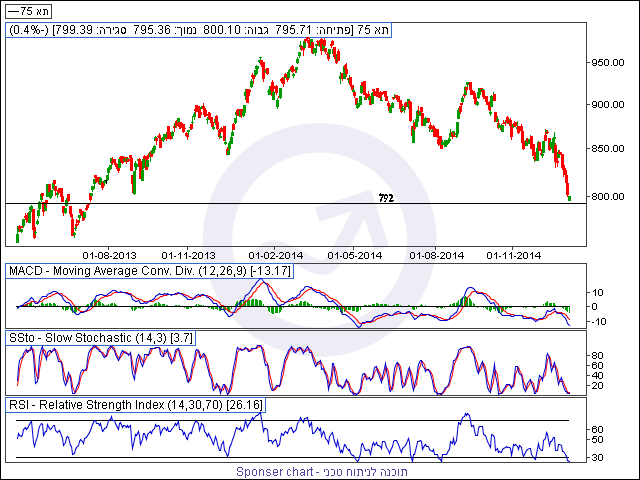This screenshot has height=480, width=640.
Task: Click the RSI Relative Strength Index title
Action: [136, 405]
